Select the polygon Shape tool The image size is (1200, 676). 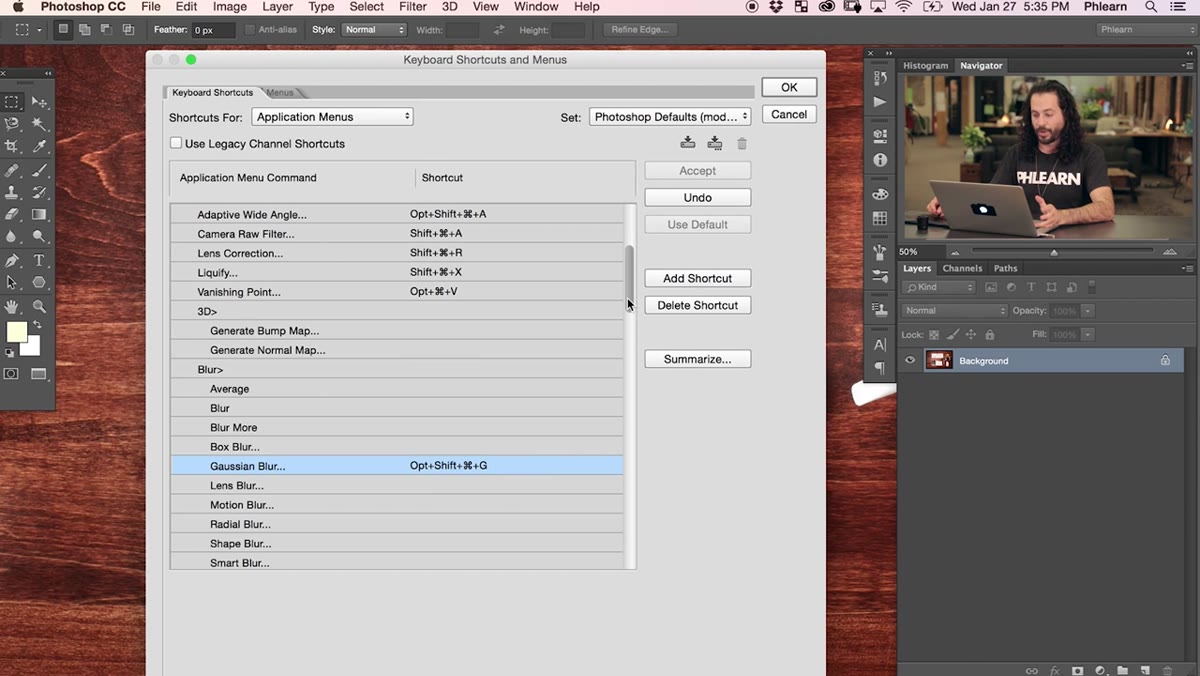coord(39,283)
